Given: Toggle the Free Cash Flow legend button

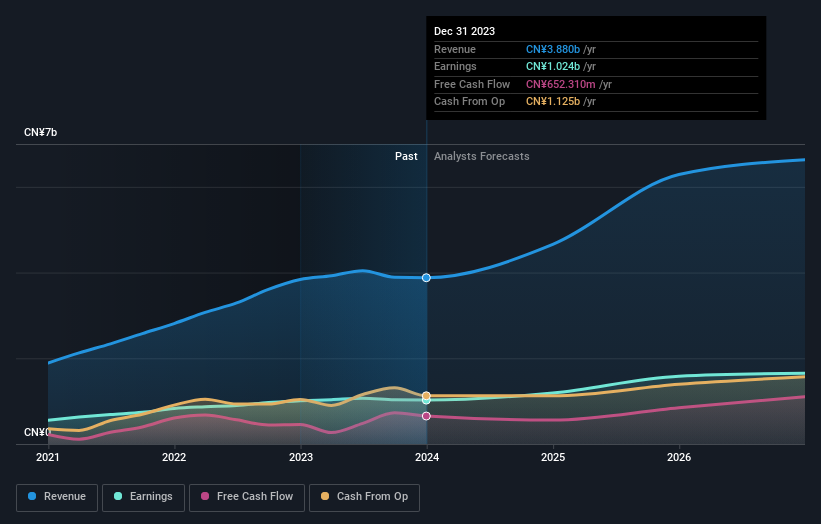Looking at the screenshot, I should pos(247,497).
